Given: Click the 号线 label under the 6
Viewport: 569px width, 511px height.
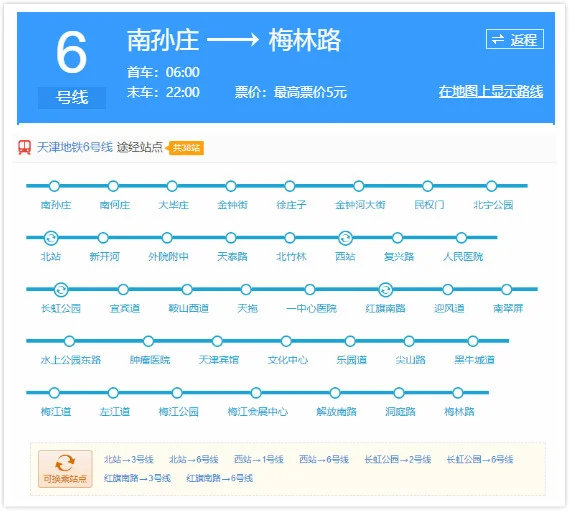Looking at the screenshot, I should click(72, 98).
